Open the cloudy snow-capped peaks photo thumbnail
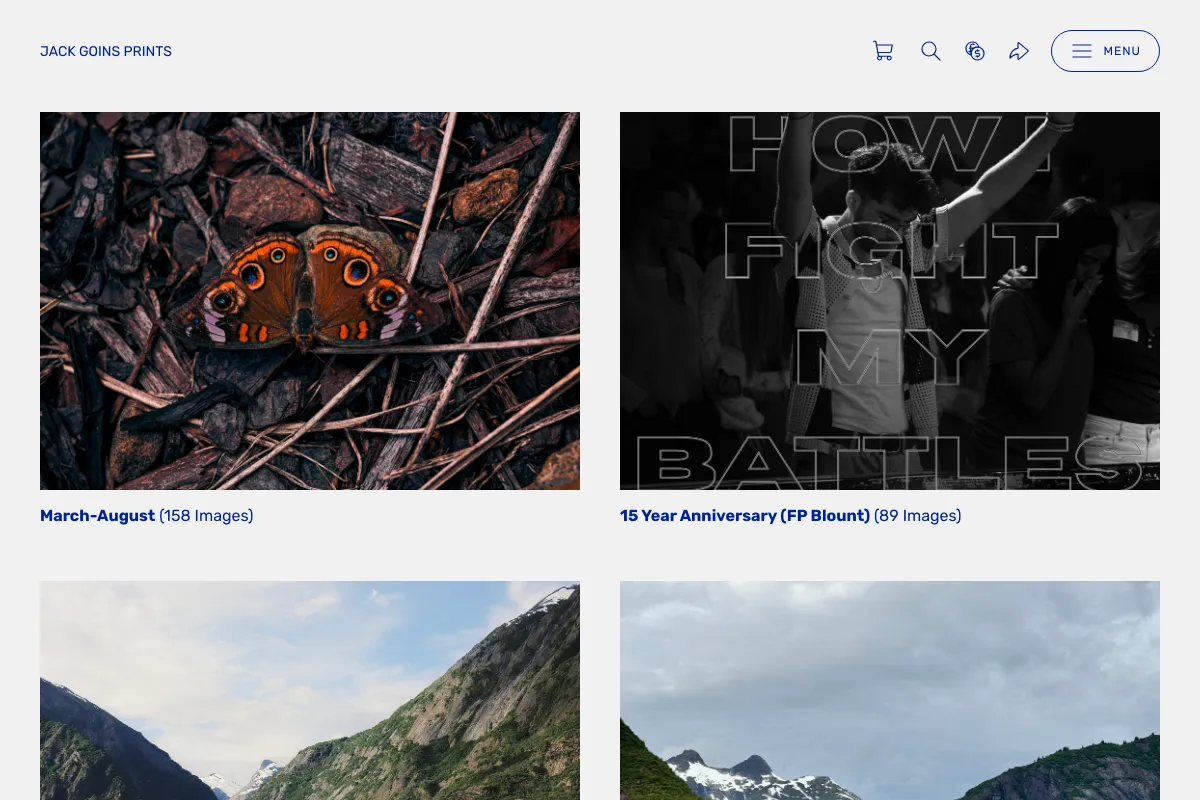Screen dimensions: 1200x800 pos(890,690)
